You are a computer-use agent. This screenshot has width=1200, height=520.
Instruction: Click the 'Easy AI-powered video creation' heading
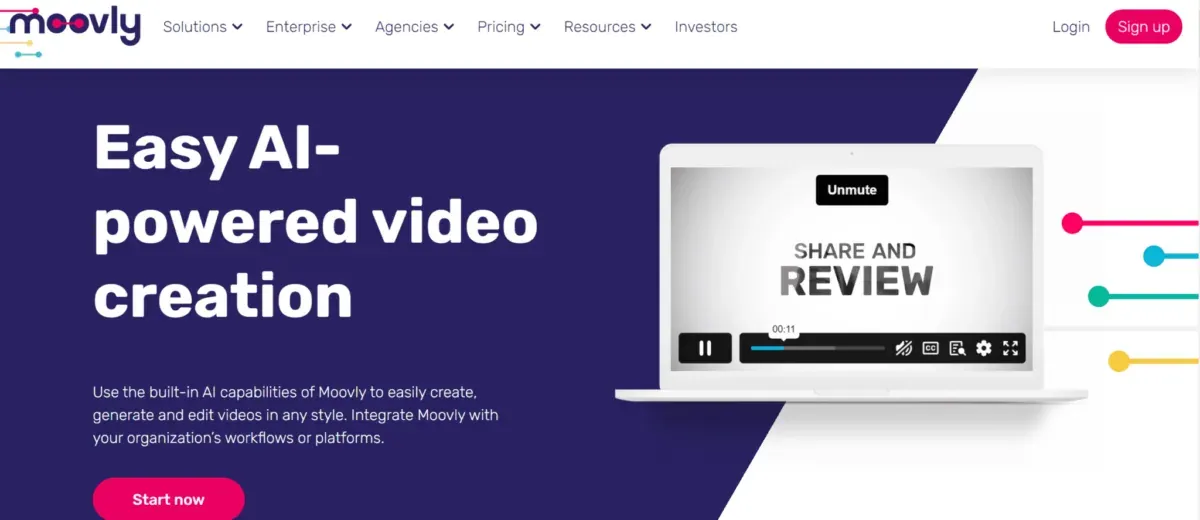coord(316,221)
